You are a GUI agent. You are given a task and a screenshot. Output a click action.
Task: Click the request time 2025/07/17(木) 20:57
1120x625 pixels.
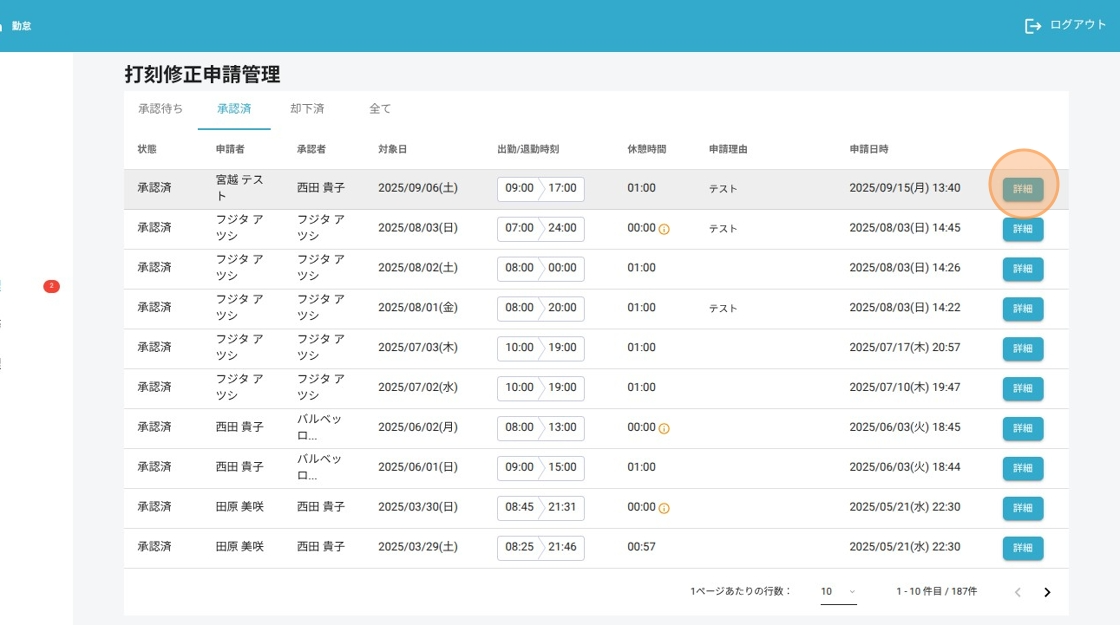(904, 348)
